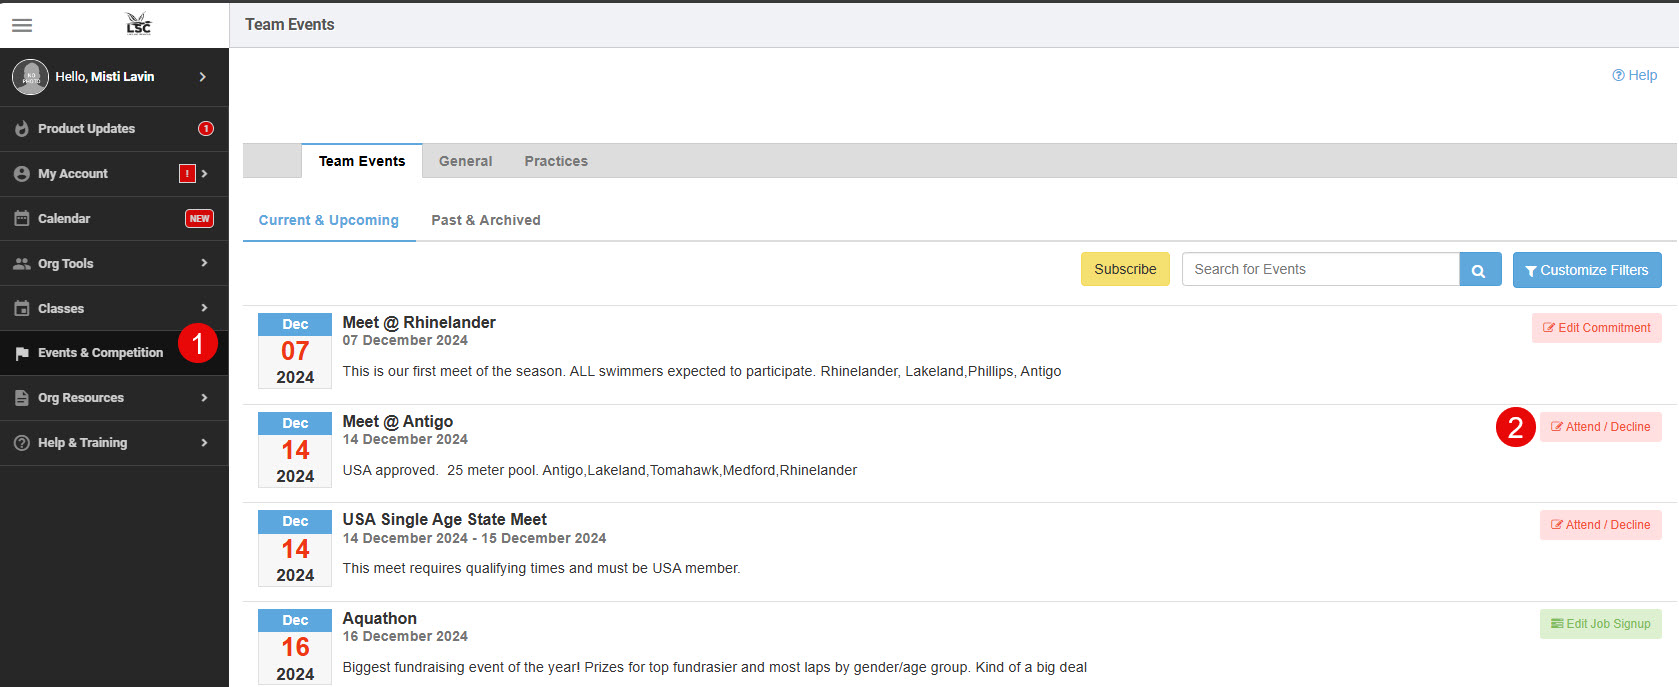
Task: Open the Past & Archived tab
Action: tap(486, 220)
